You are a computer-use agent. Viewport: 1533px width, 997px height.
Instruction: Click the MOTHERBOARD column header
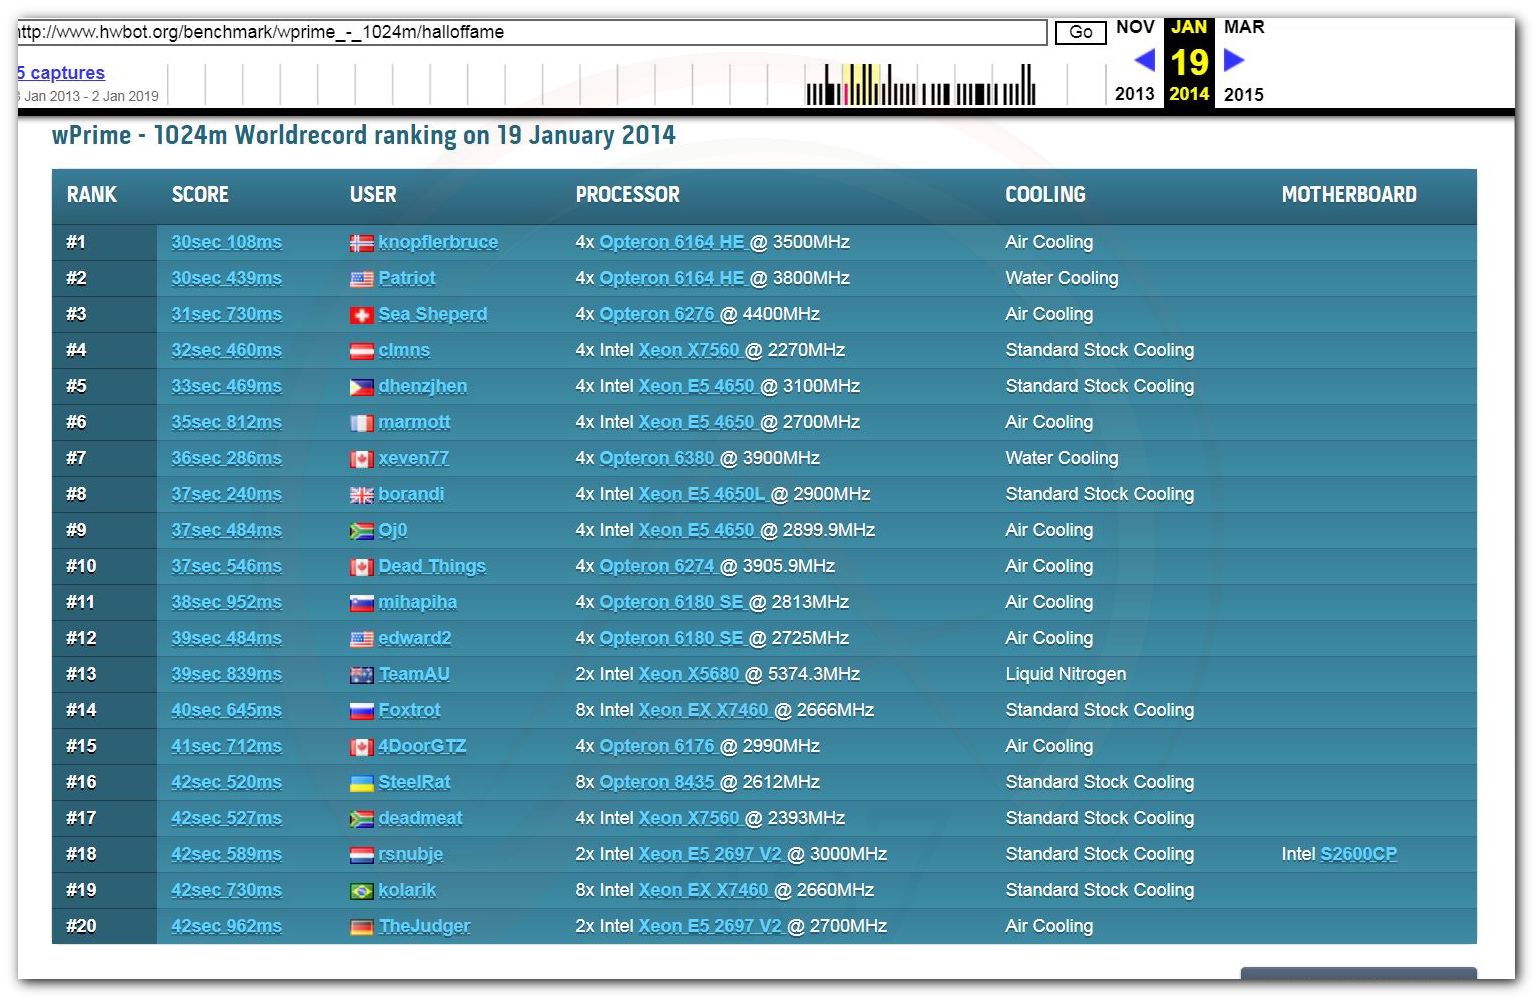click(x=1349, y=195)
